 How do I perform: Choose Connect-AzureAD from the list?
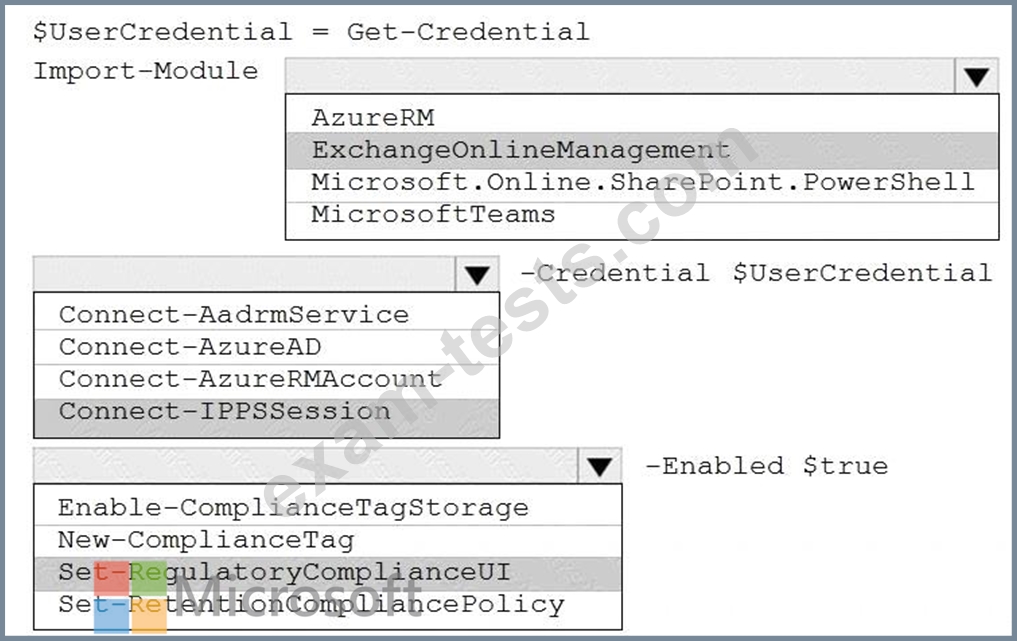pos(190,347)
